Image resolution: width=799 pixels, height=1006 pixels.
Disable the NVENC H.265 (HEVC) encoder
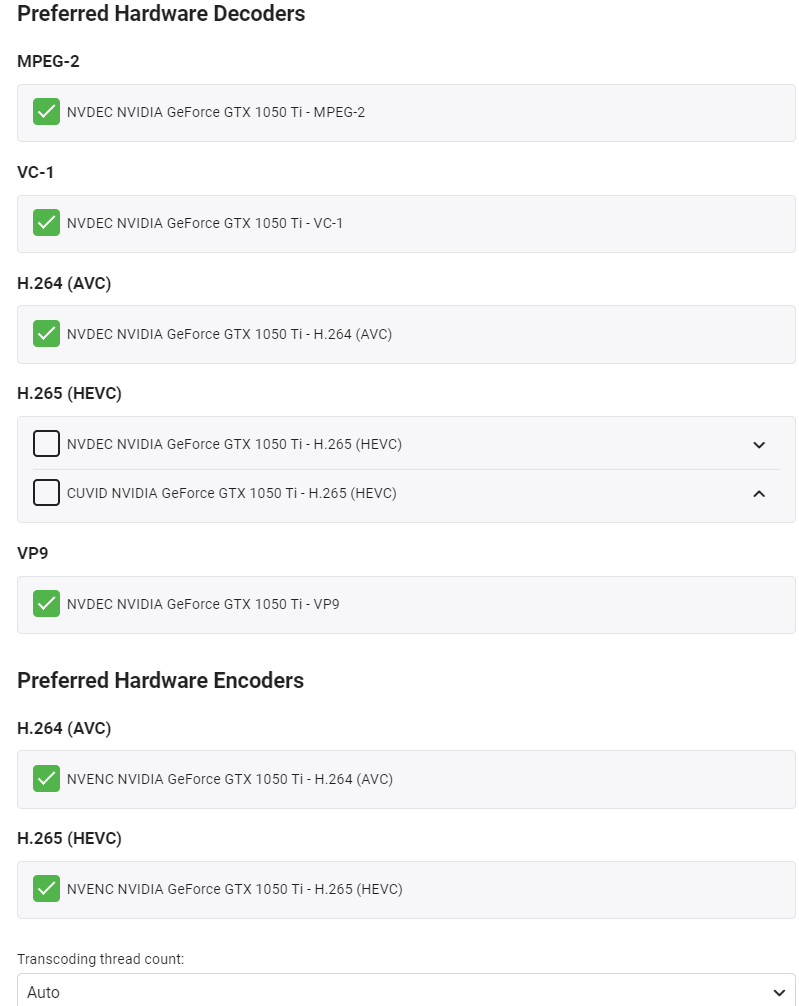tap(46, 888)
